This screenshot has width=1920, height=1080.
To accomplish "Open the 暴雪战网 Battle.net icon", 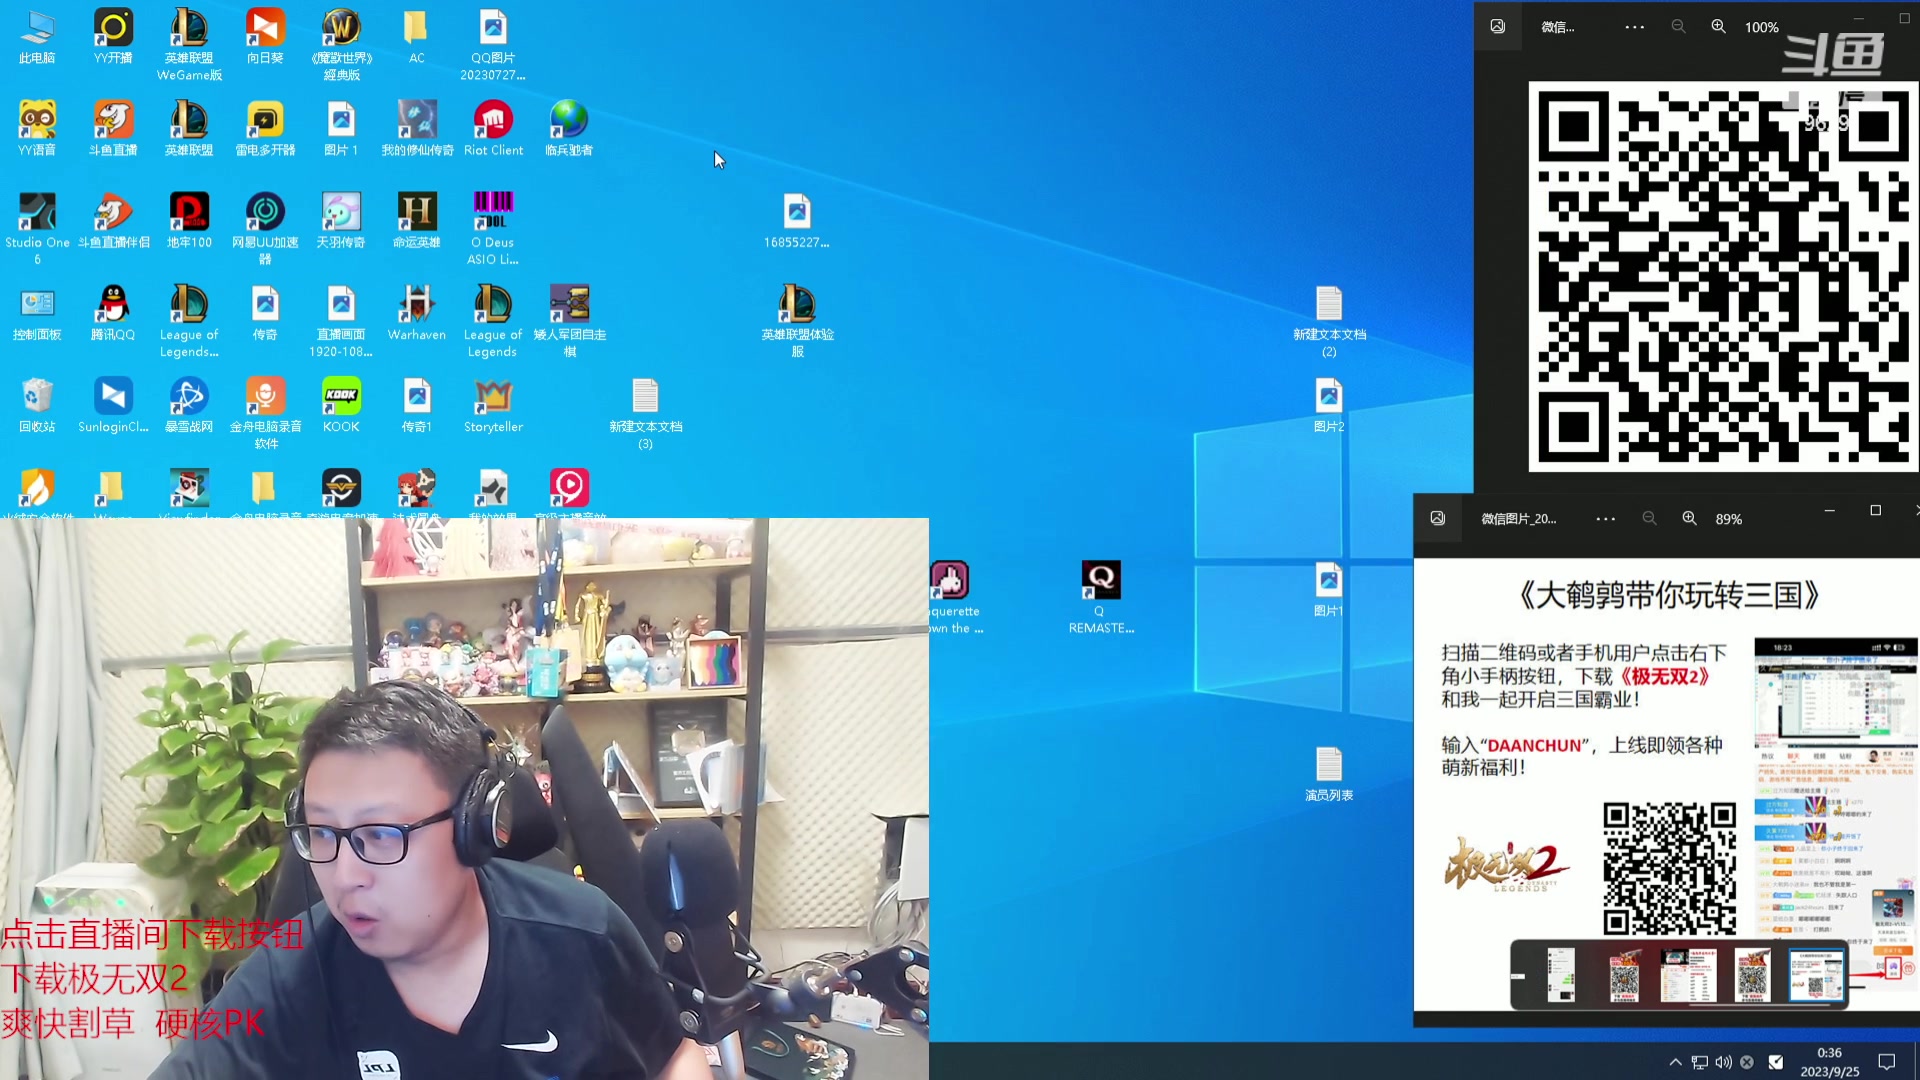I will pyautogui.click(x=189, y=397).
